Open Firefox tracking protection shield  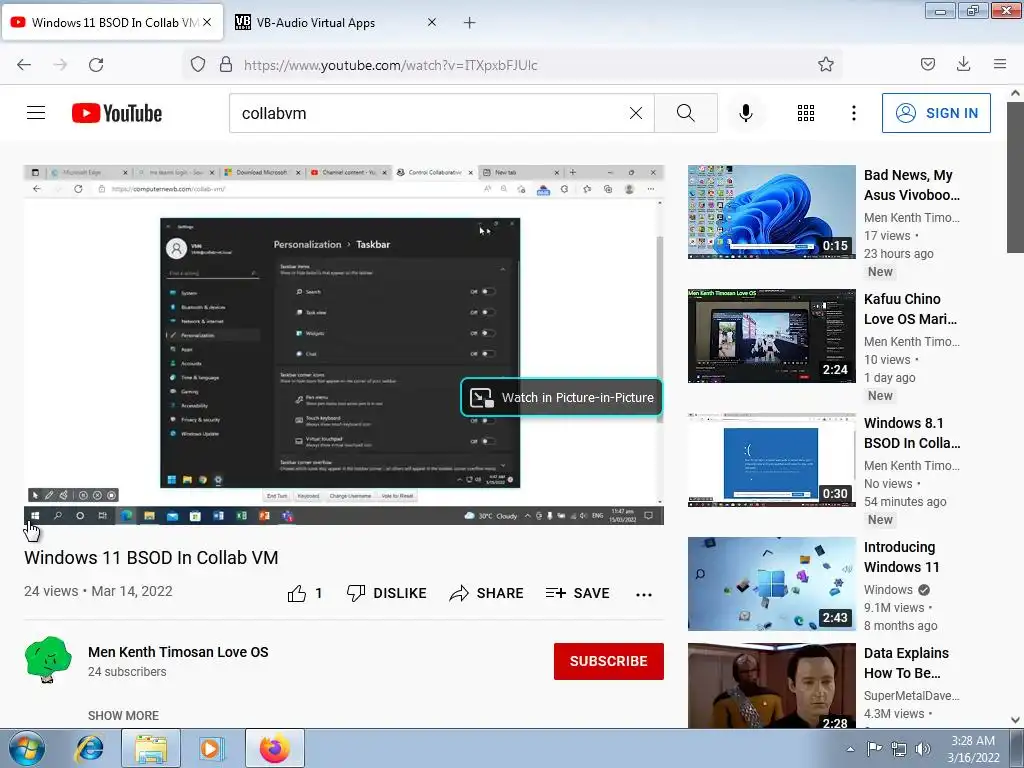[x=198, y=65]
